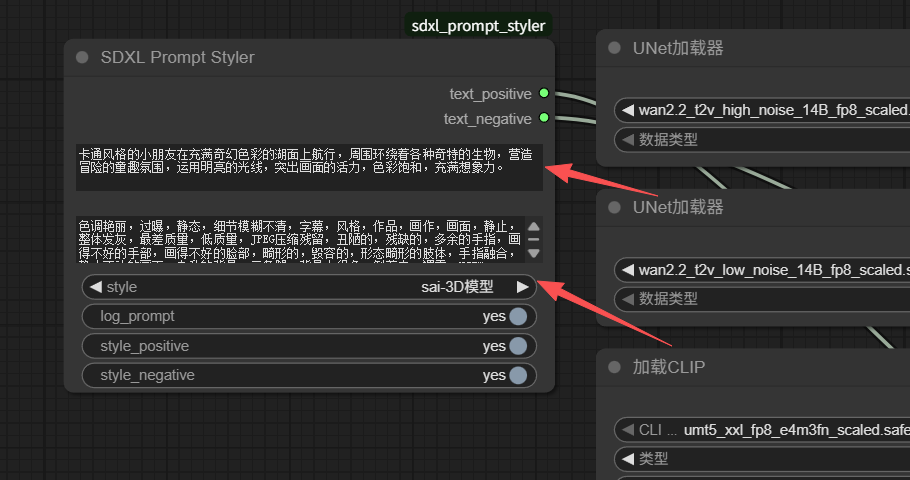Switch to next style with right arrow
Image resolution: width=910 pixels, height=480 pixels.
[x=522, y=287]
